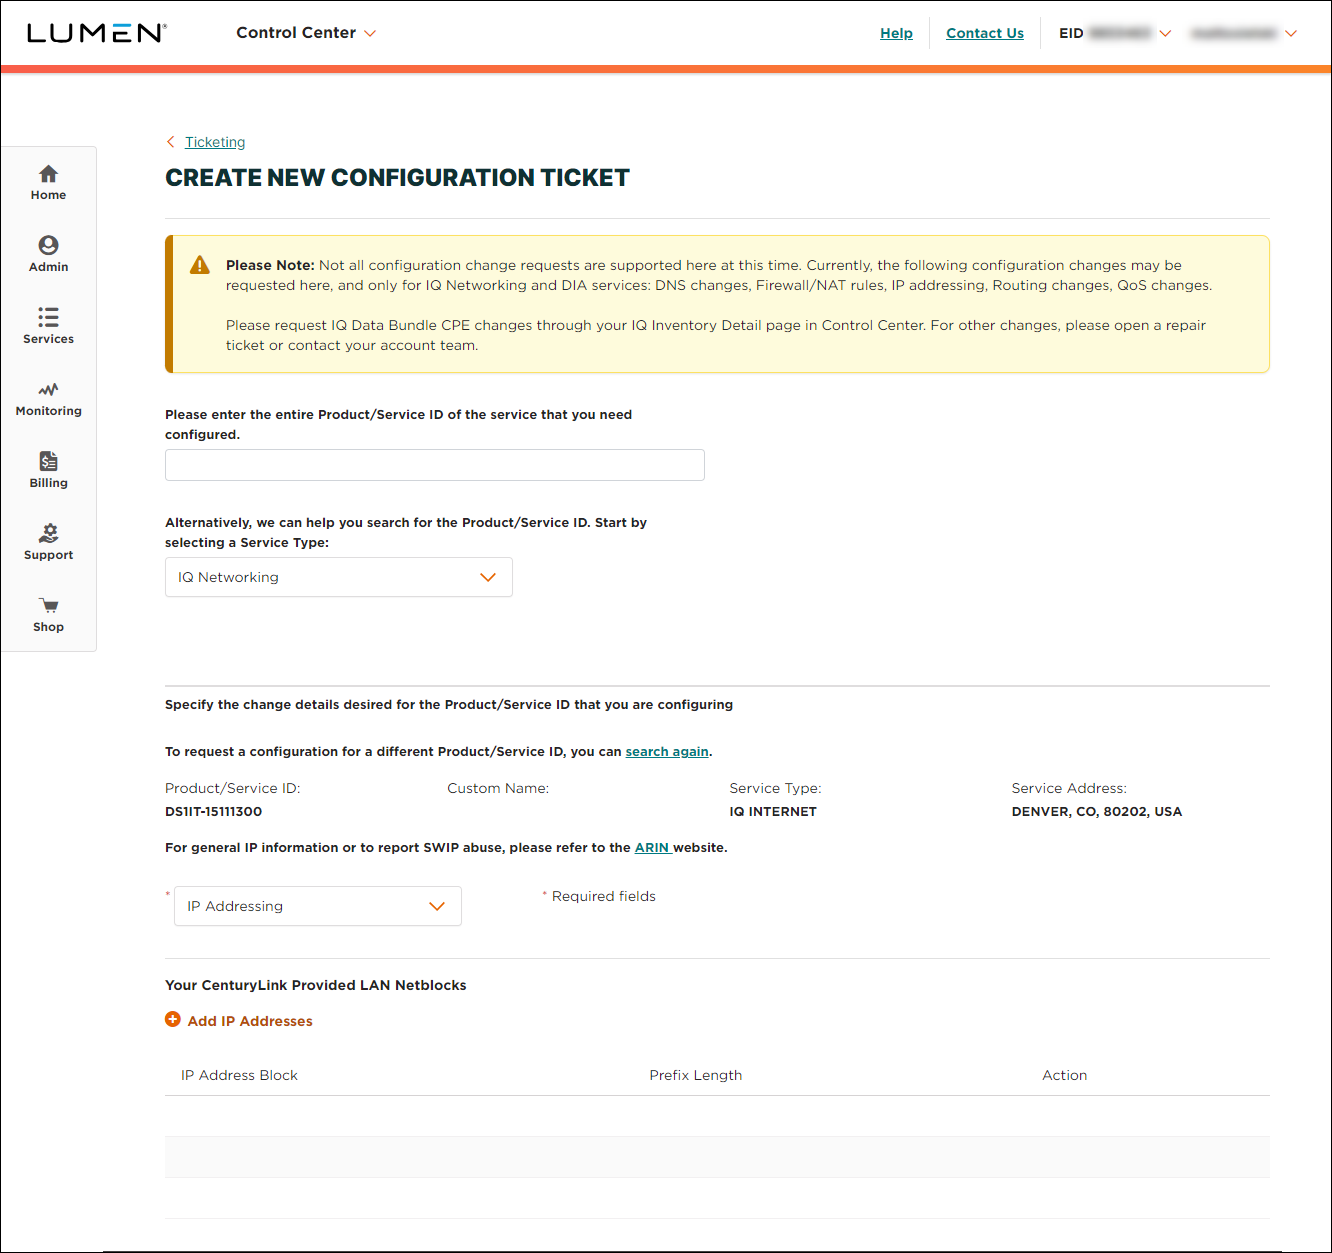Viewport: 1332px width, 1253px height.
Task: Click Your CenturyLink Provided LAN Netblocks heading
Action: pyautogui.click(x=316, y=985)
